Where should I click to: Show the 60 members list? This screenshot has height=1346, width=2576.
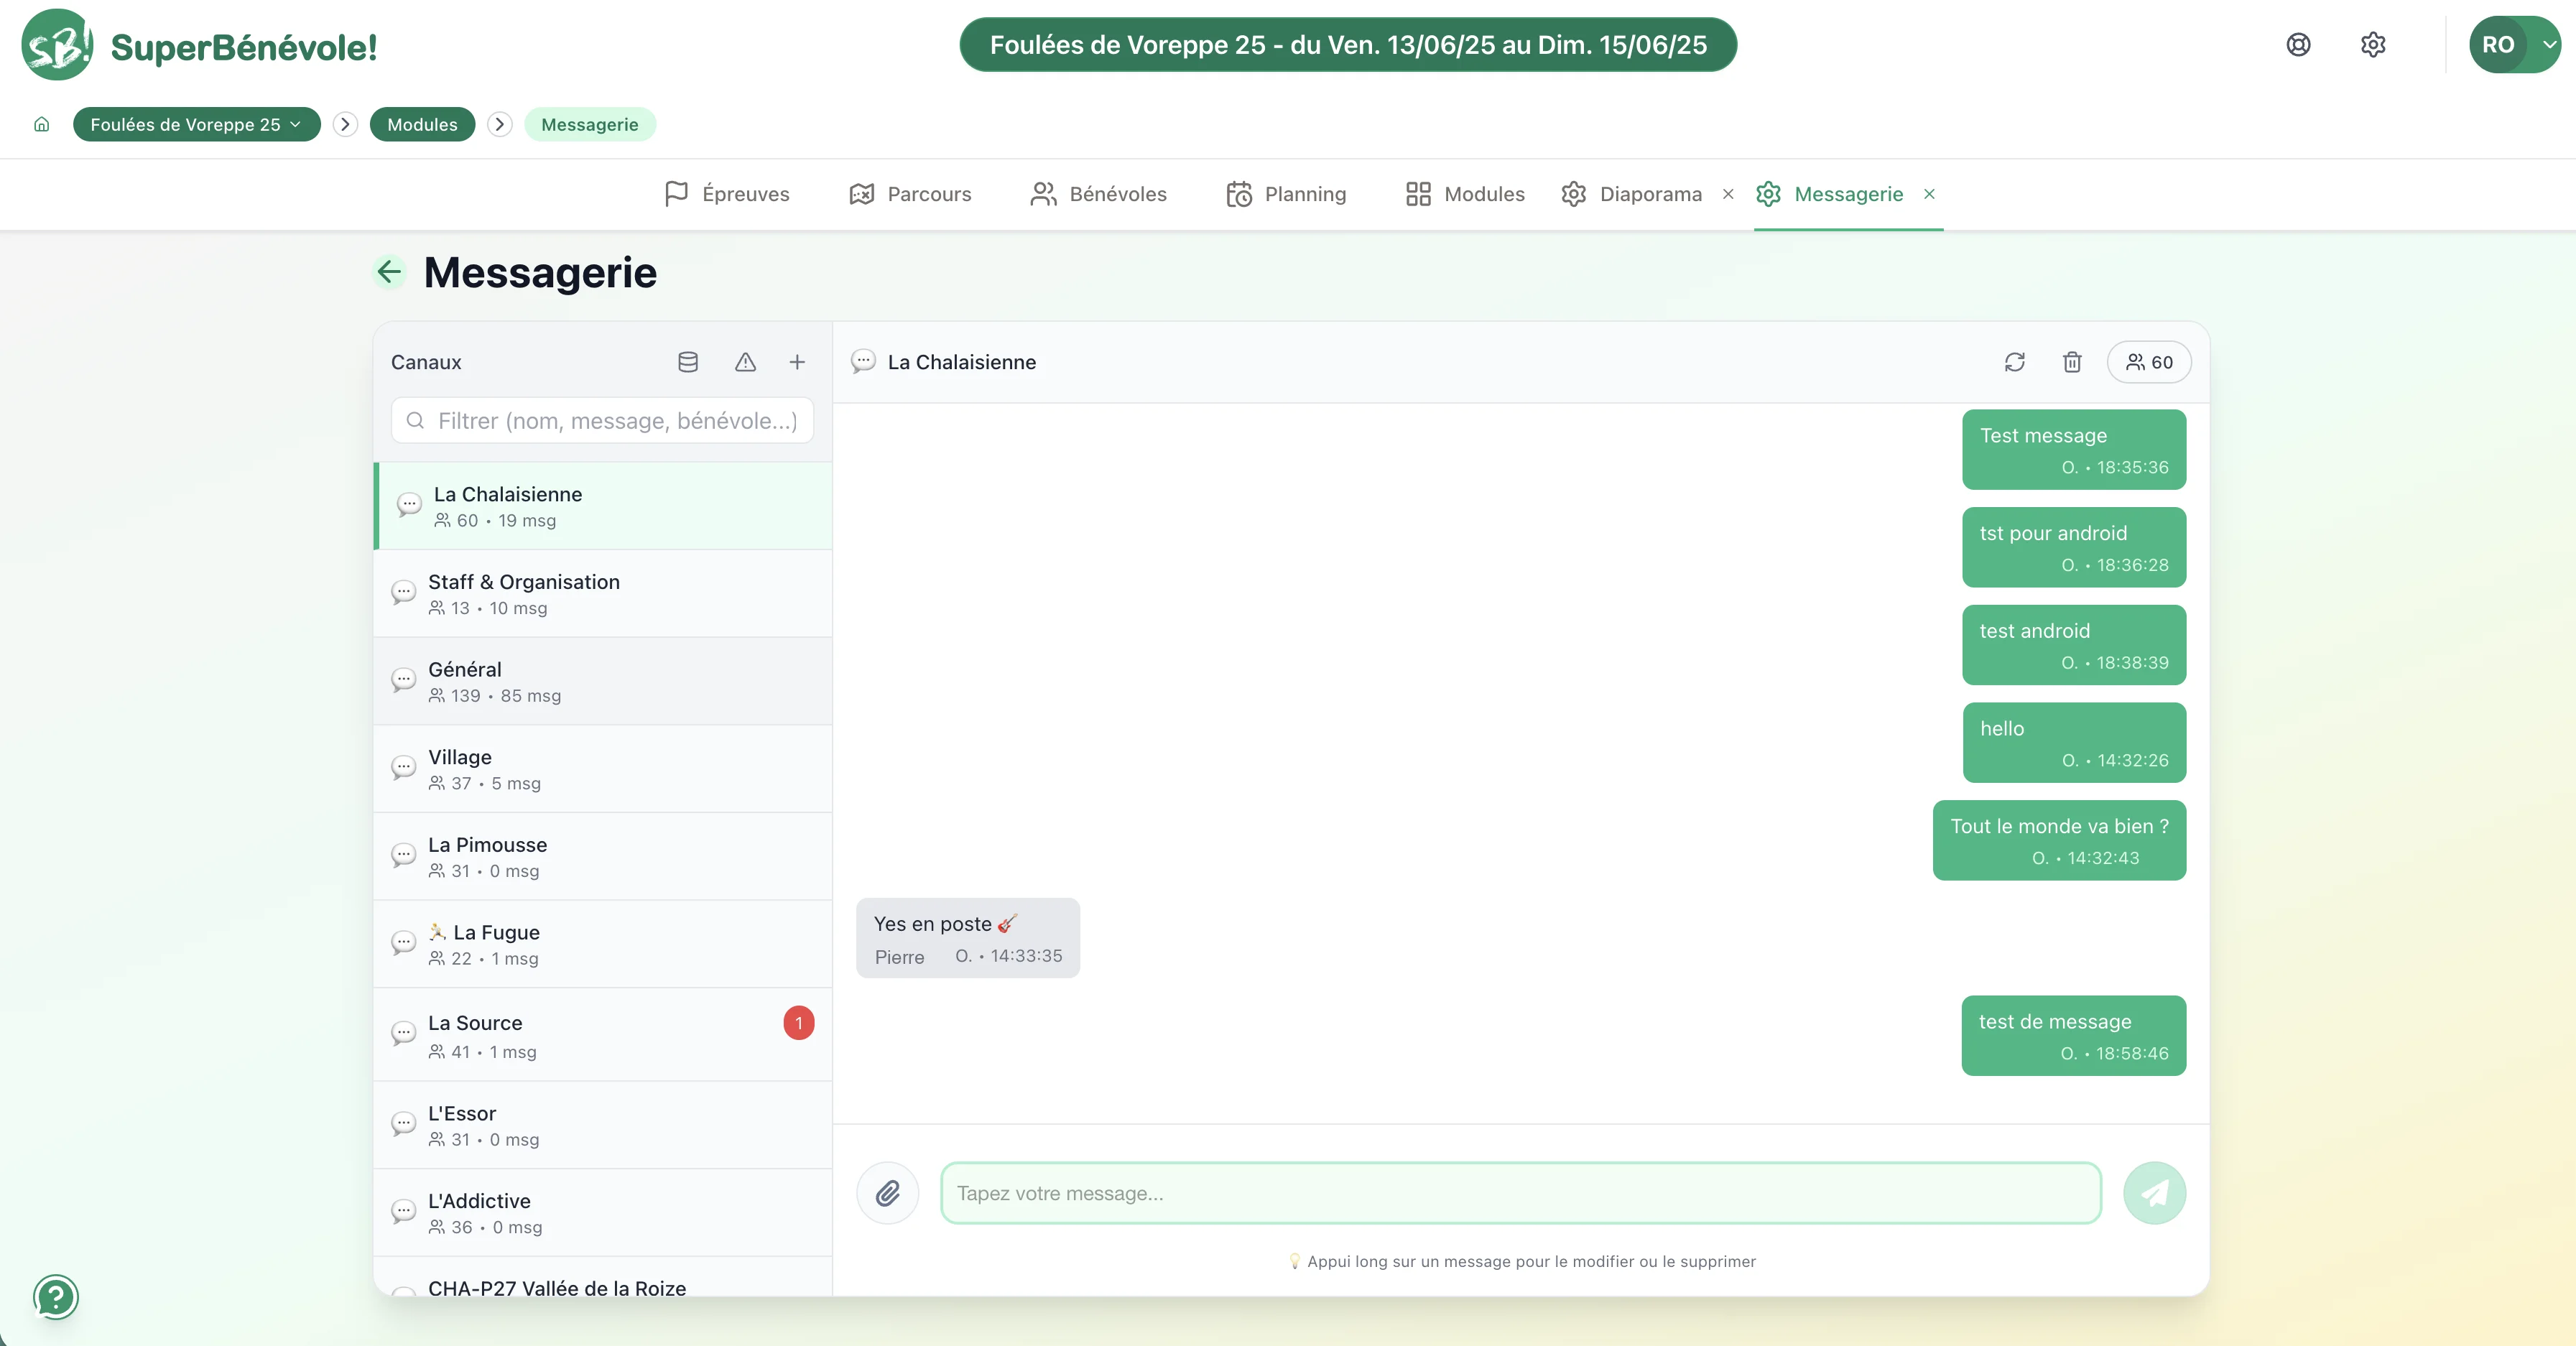click(2149, 362)
